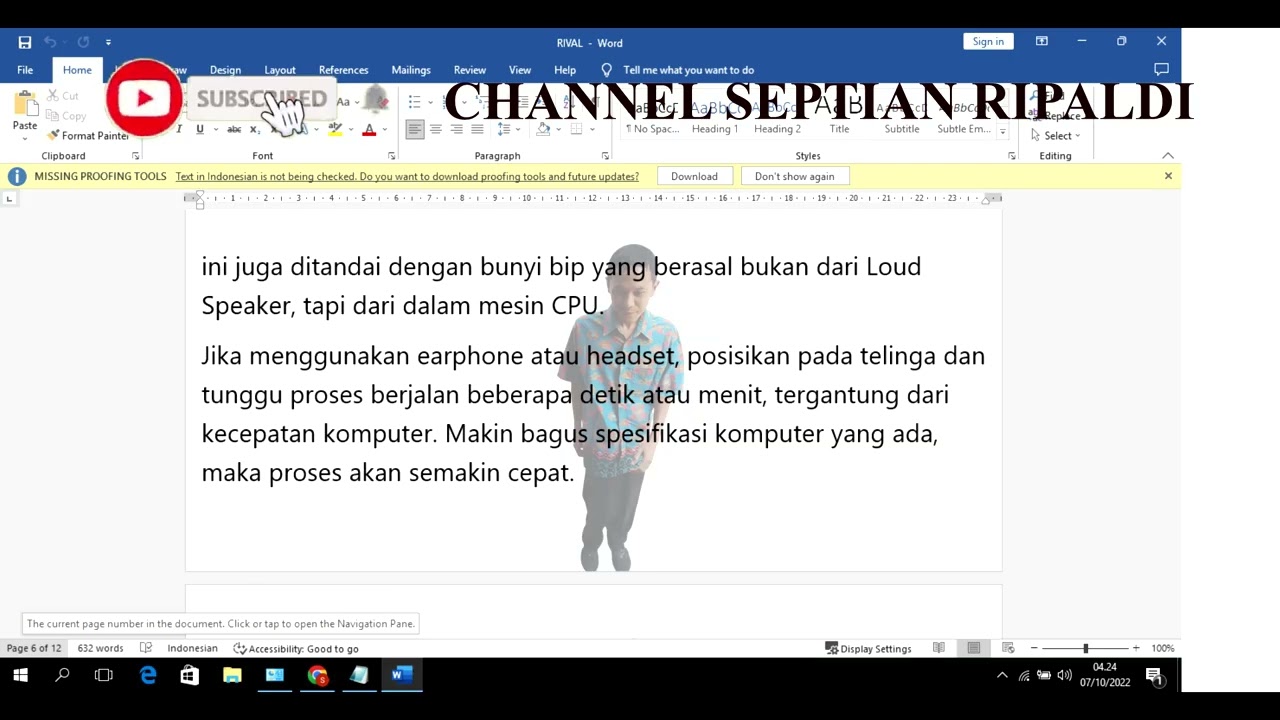Apply the red font color

[x=369, y=129]
